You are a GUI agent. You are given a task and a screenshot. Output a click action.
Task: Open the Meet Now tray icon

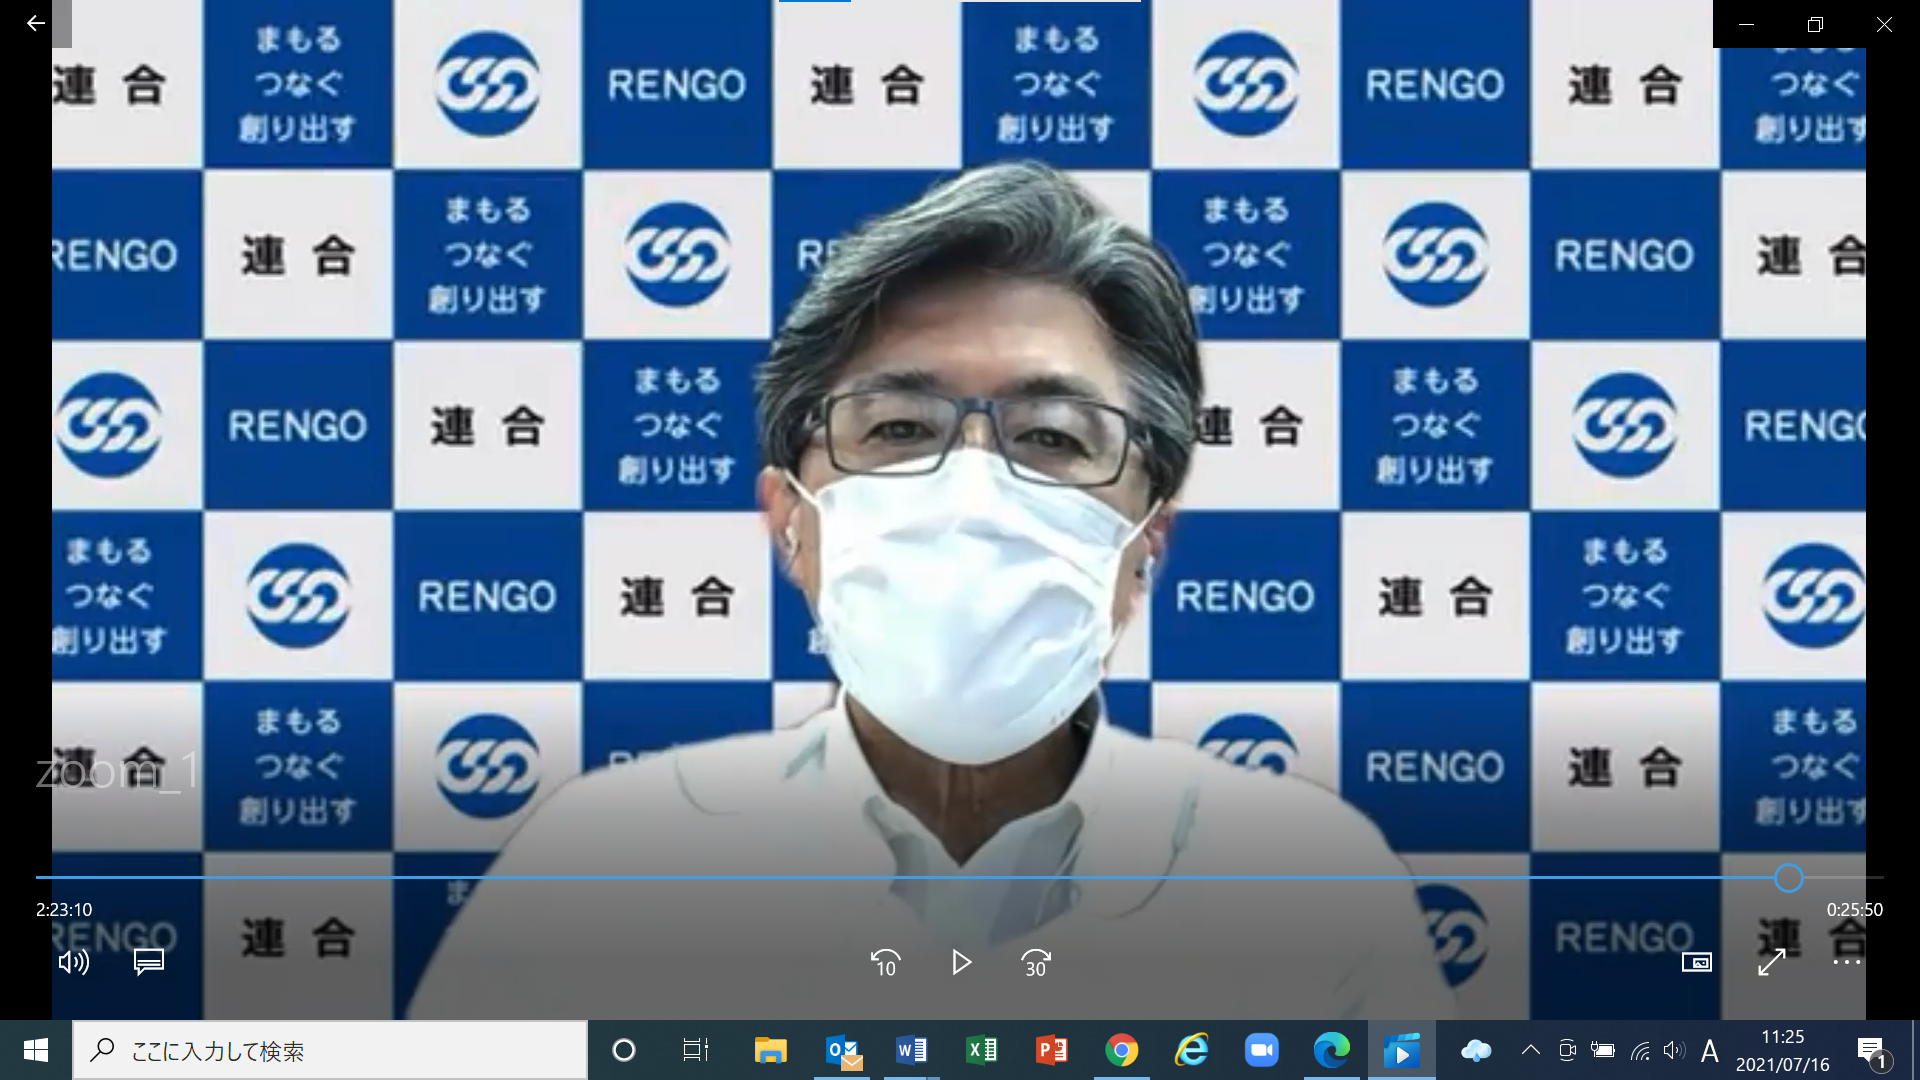[1567, 1050]
